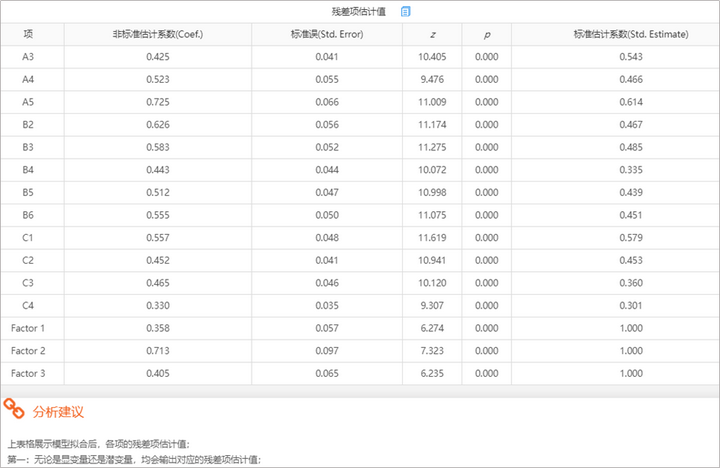Screen dimensions: 720x468
Task: Select row label C1
Action: 28,237
